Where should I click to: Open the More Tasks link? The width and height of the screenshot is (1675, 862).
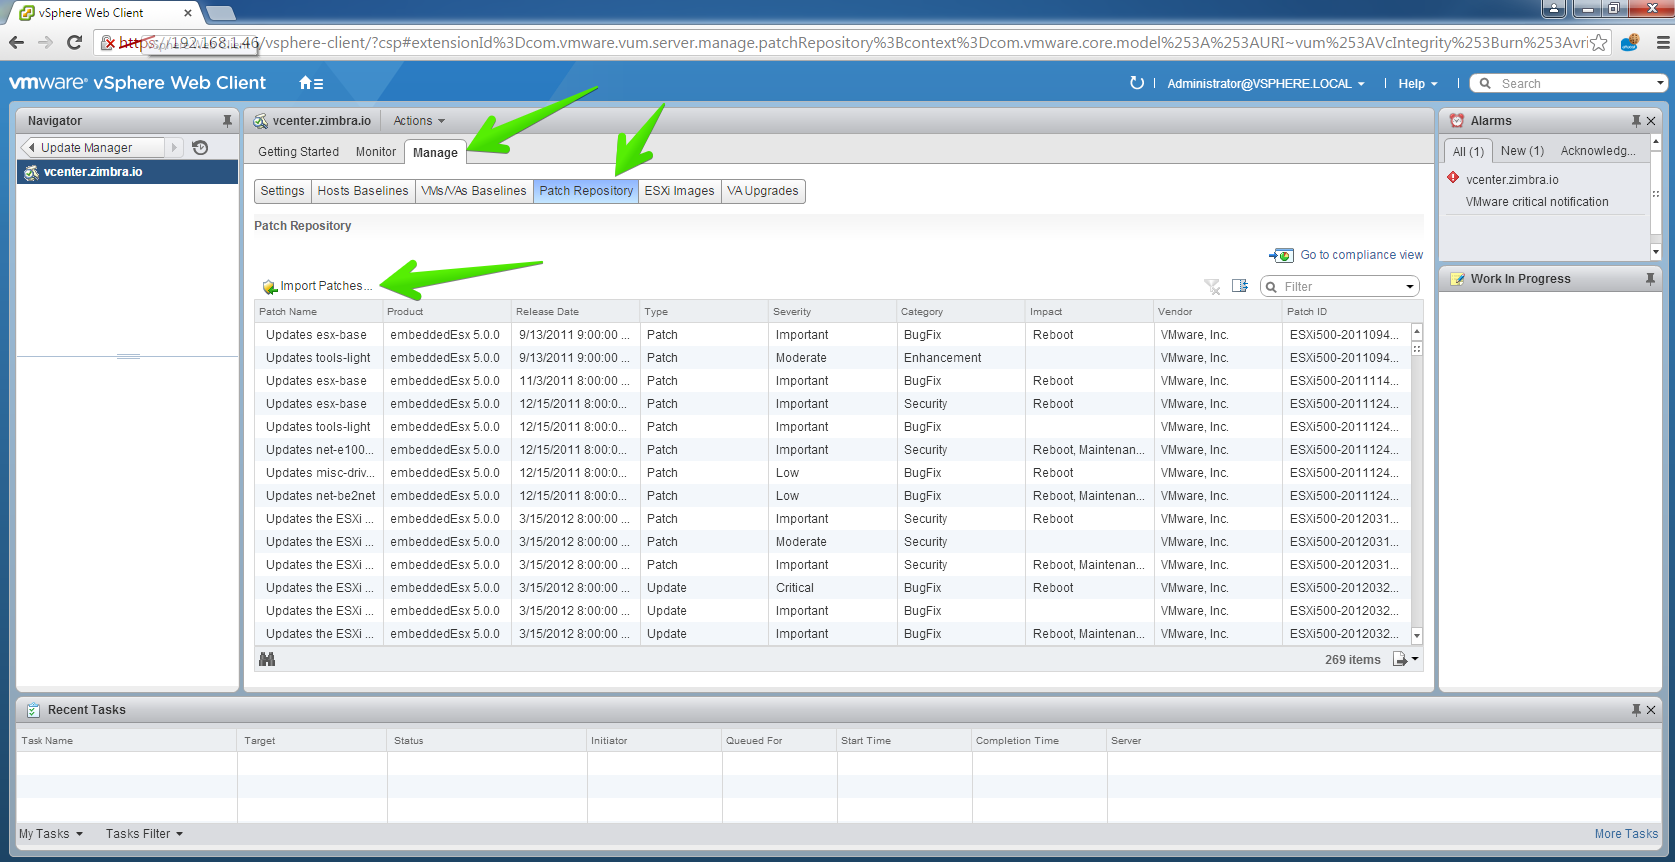(1626, 834)
